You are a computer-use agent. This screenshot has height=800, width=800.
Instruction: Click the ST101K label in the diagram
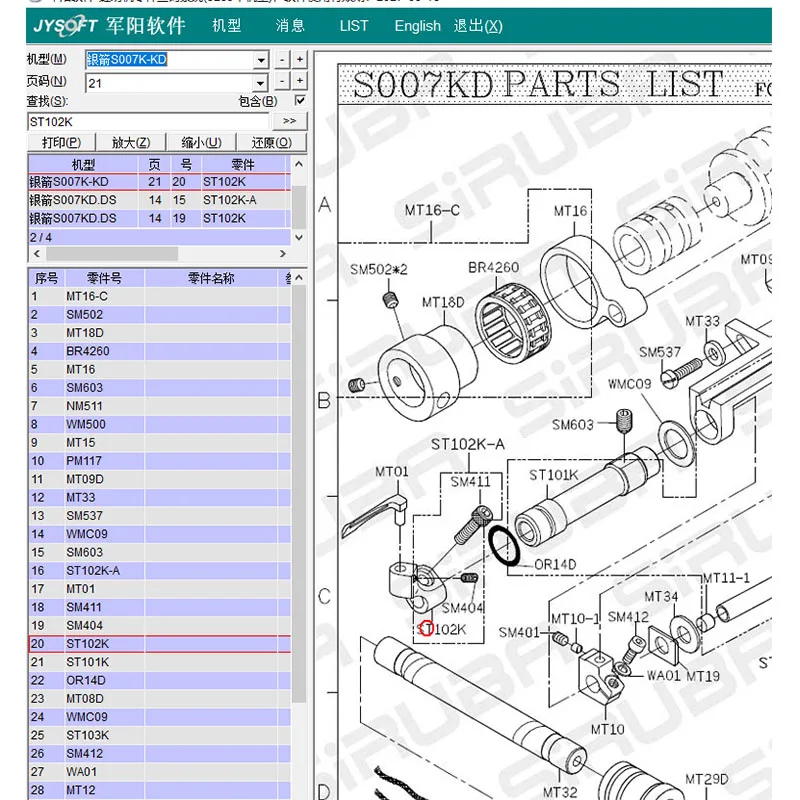pos(554,475)
